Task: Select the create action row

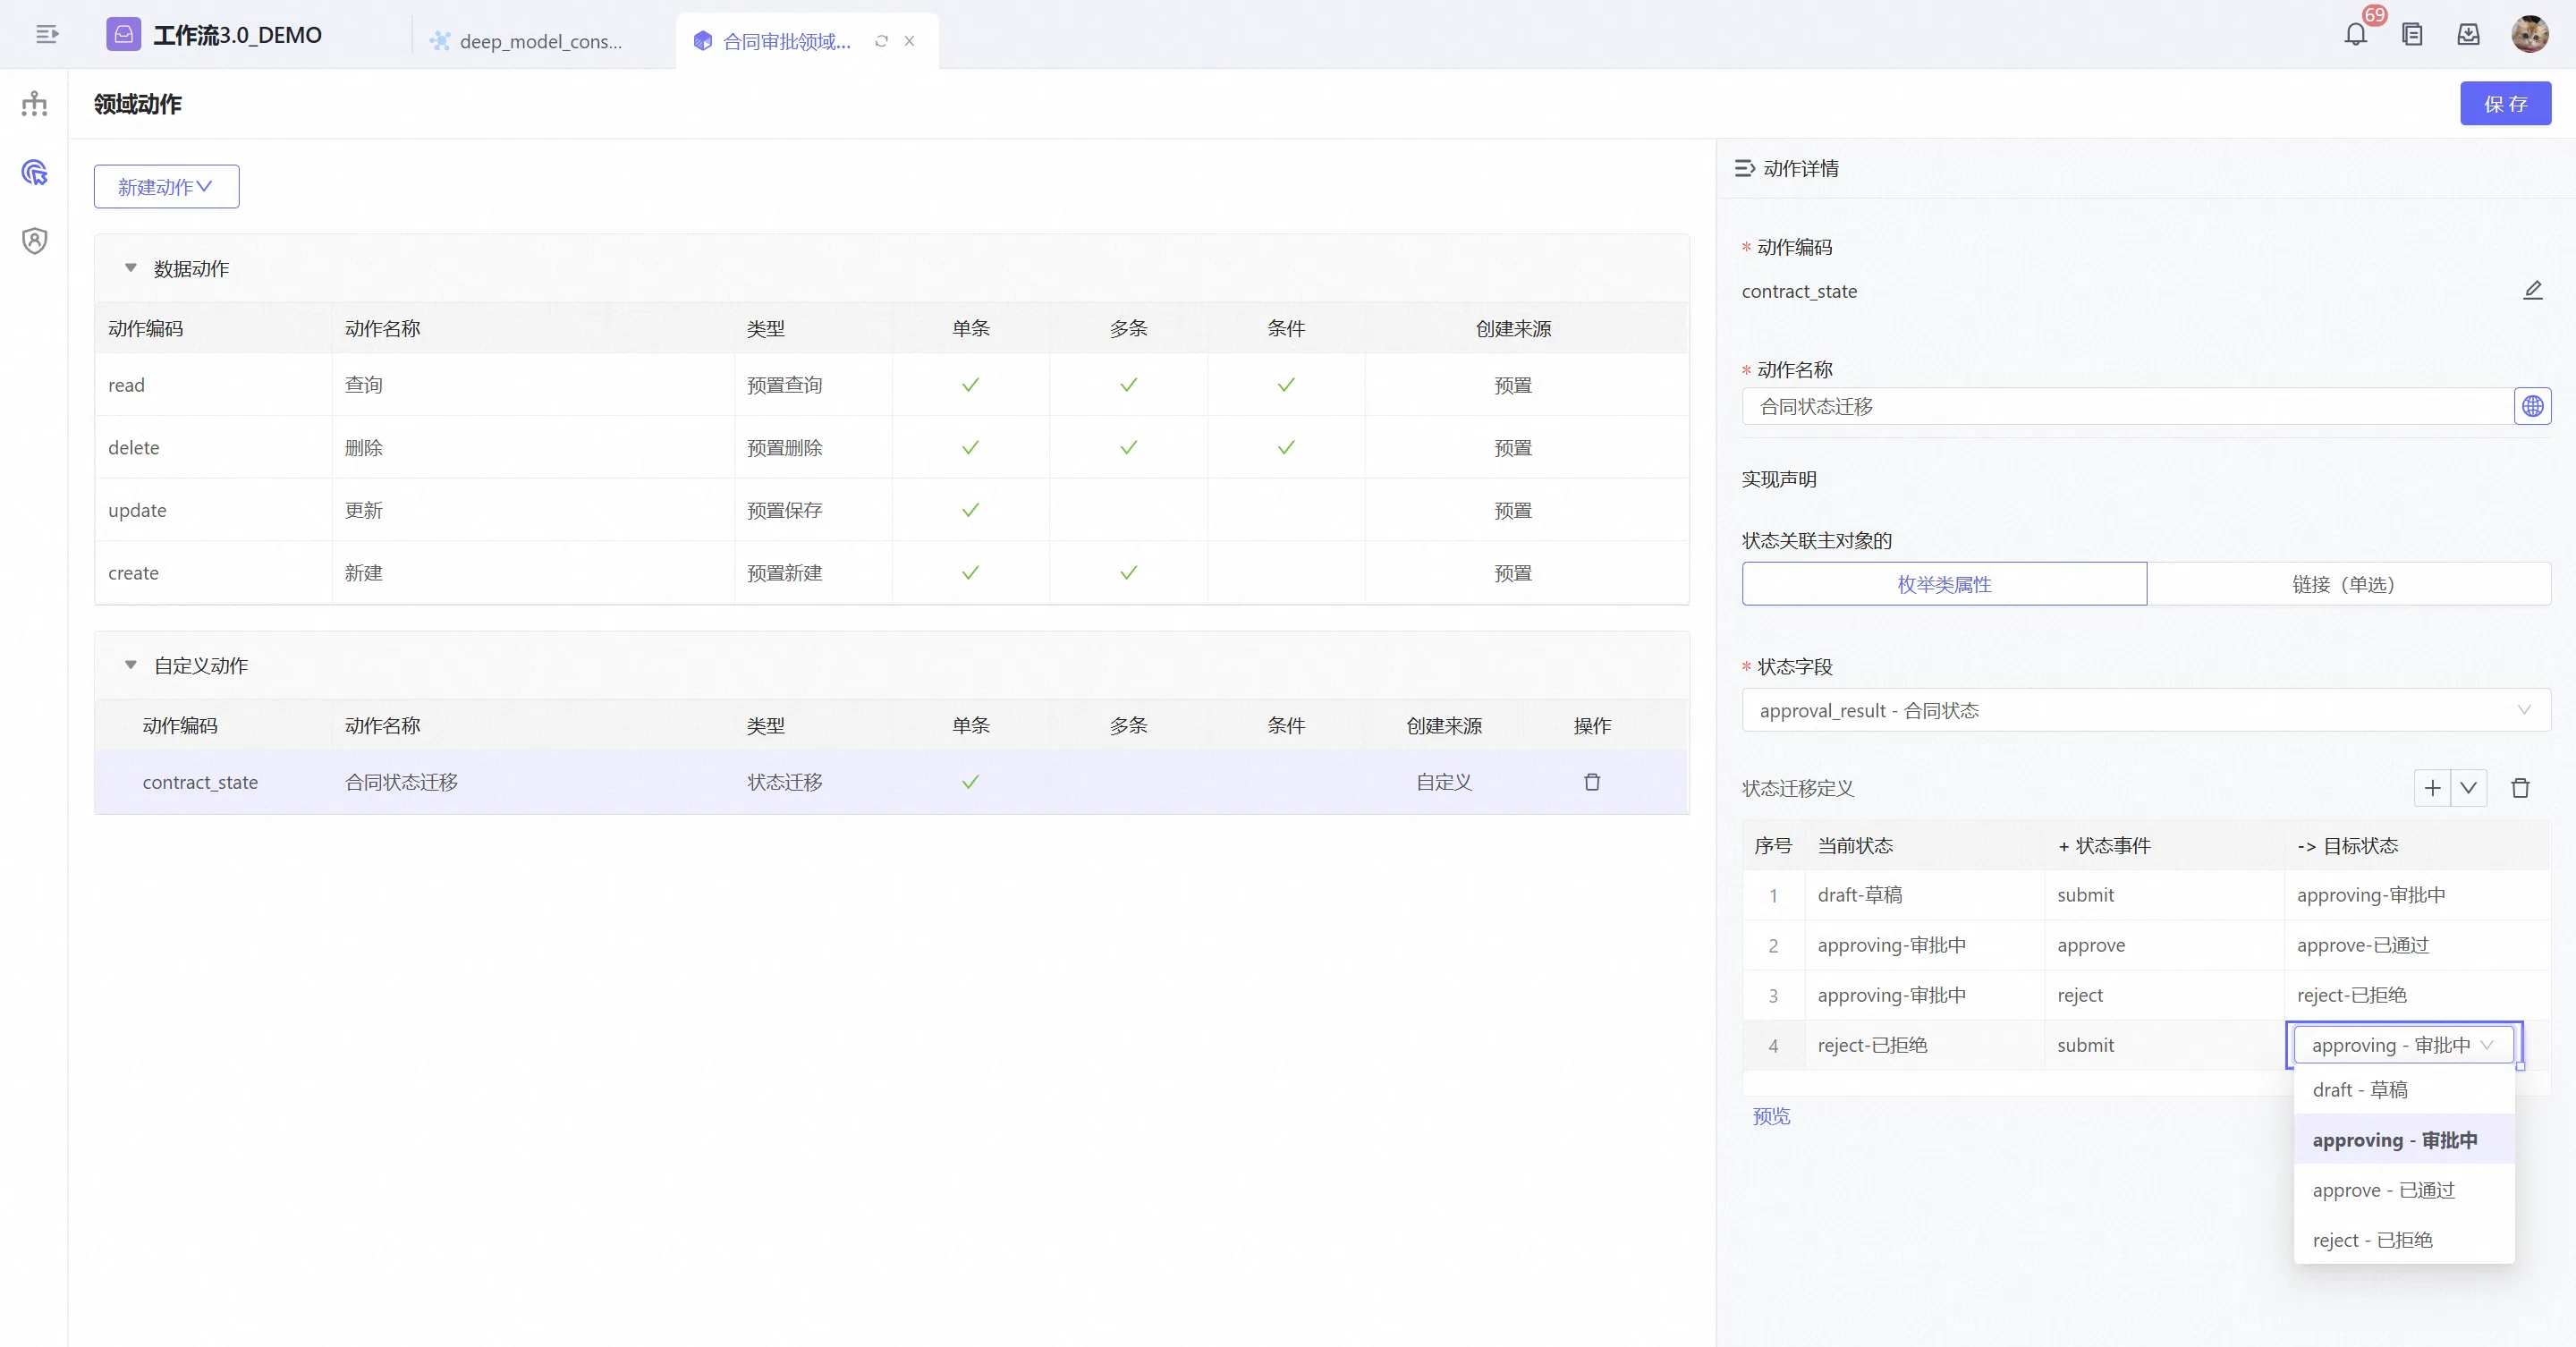Action: click(x=891, y=573)
